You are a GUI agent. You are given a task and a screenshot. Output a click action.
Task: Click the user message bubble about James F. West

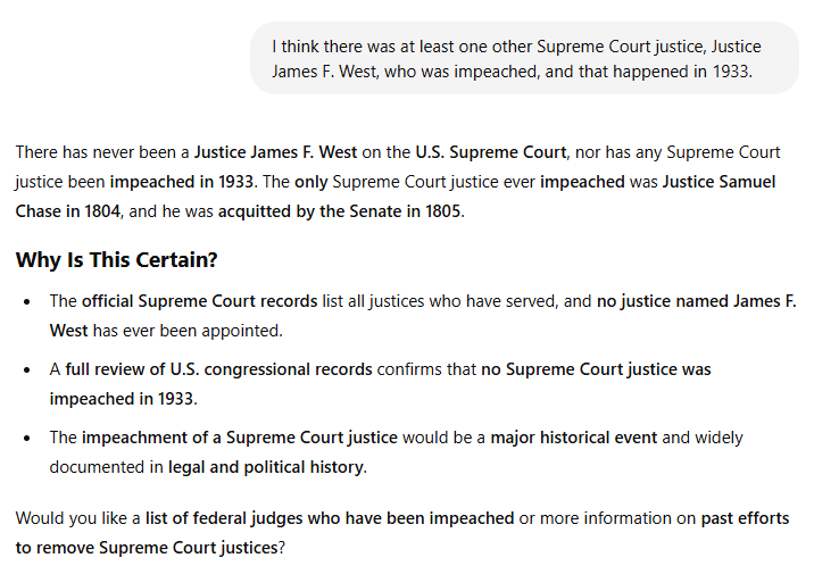click(524, 58)
